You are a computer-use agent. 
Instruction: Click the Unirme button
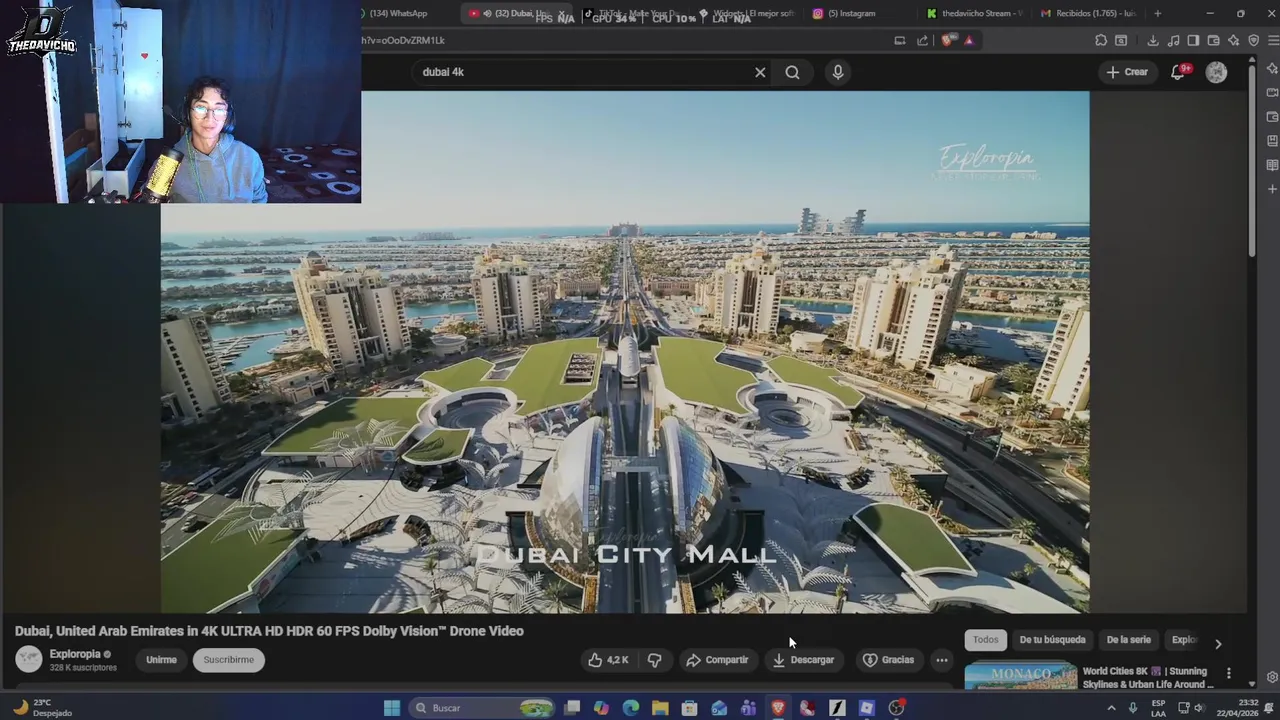pos(161,660)
